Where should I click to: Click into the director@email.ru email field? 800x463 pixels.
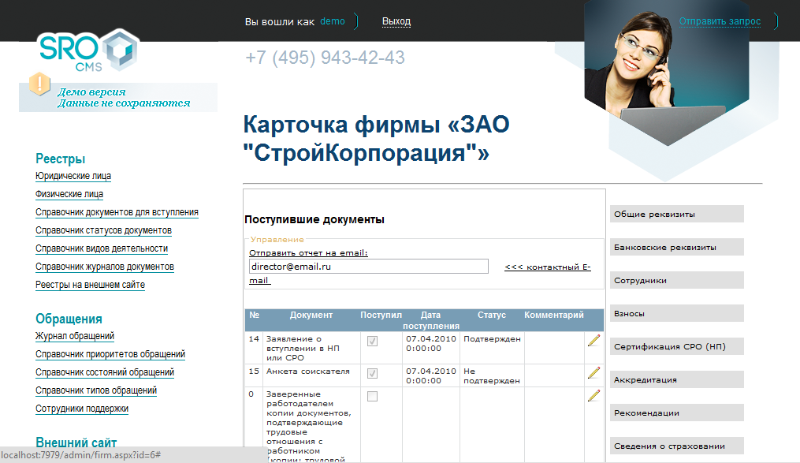click(368, 267)
